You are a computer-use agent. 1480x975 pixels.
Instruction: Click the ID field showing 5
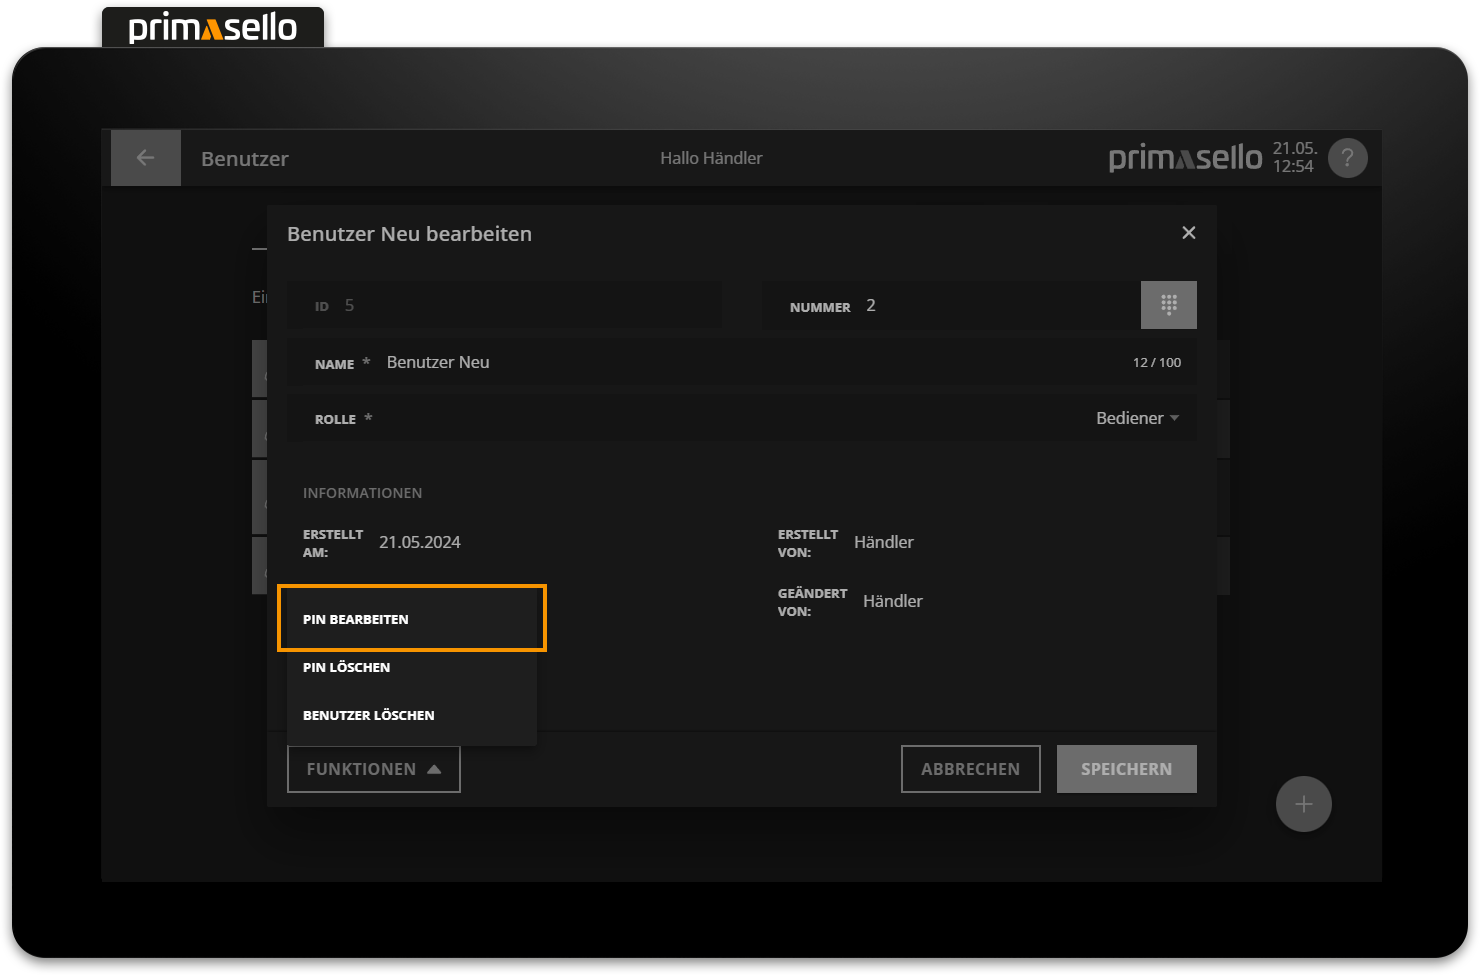[x=505, y=304]
